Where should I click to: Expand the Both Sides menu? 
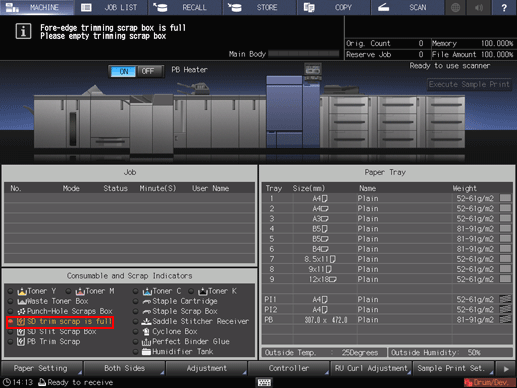pyautogui.click(x=124, y=368)
